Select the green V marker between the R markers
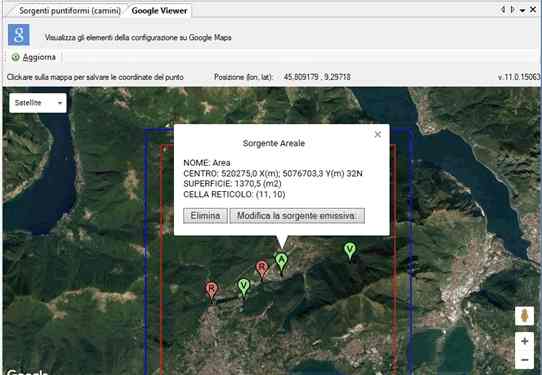This screenshot has height=375, width=542. (244, 288)
